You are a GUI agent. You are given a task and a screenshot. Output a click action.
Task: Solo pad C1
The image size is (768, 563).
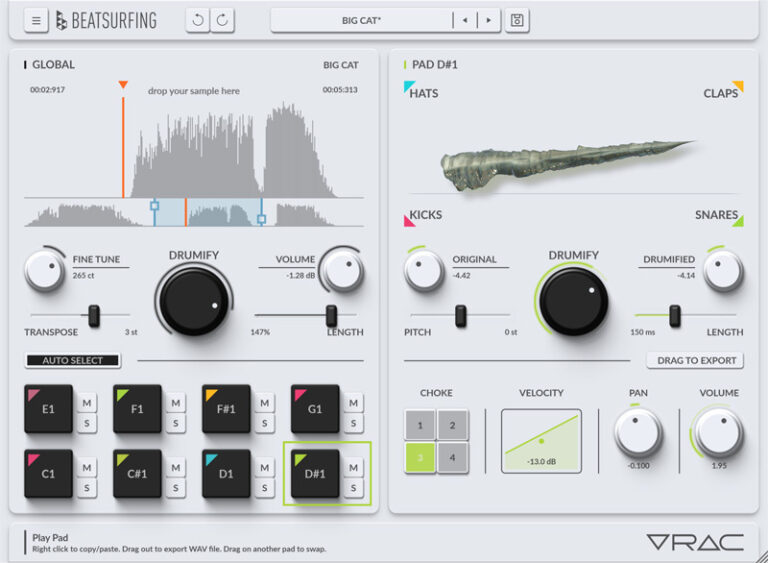[87, 488]
